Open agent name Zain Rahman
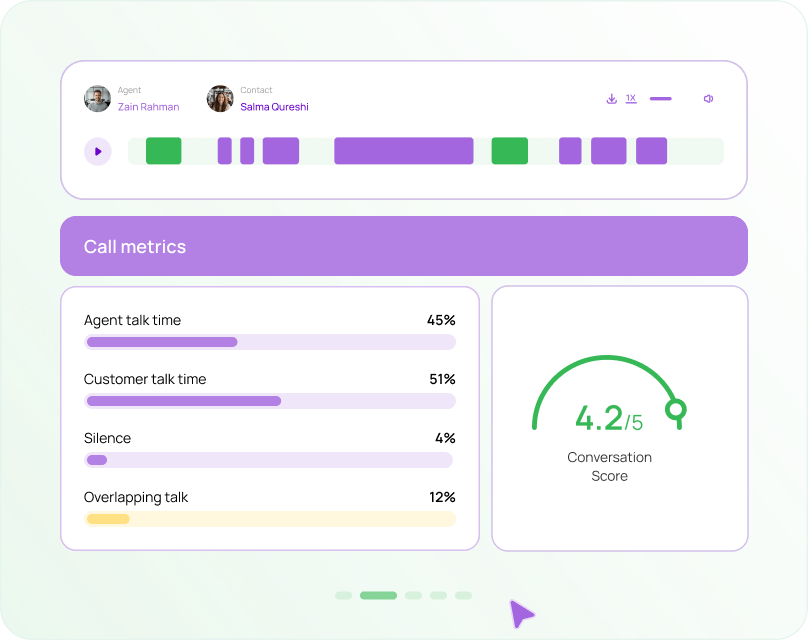 point(148,107)
